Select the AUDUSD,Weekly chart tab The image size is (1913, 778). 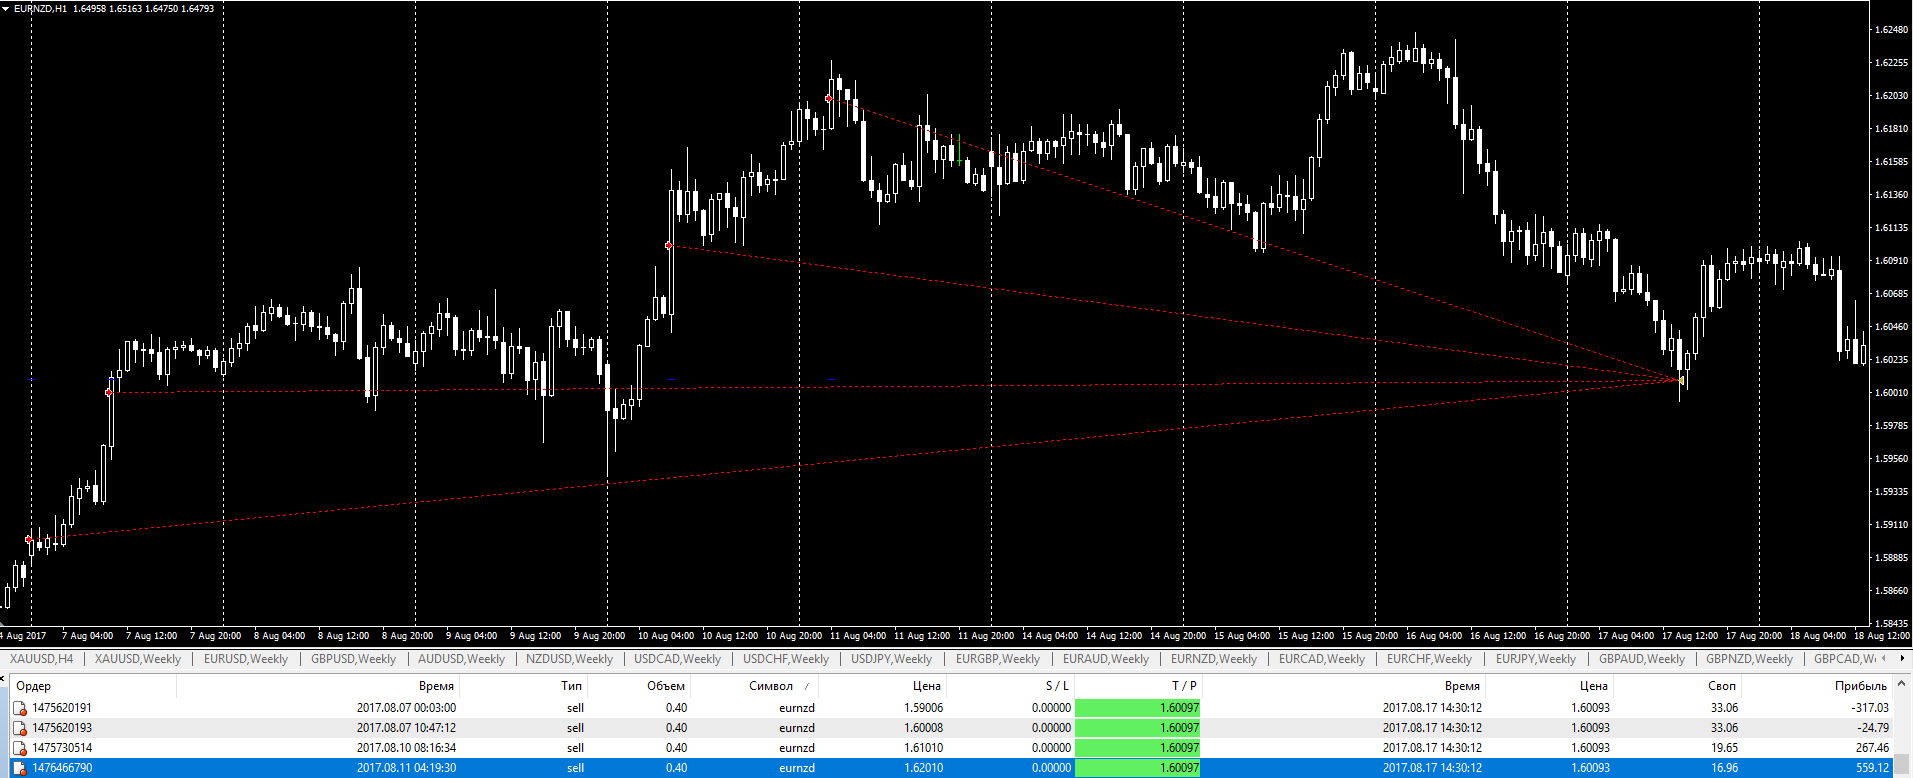click(x=461, y=659)
